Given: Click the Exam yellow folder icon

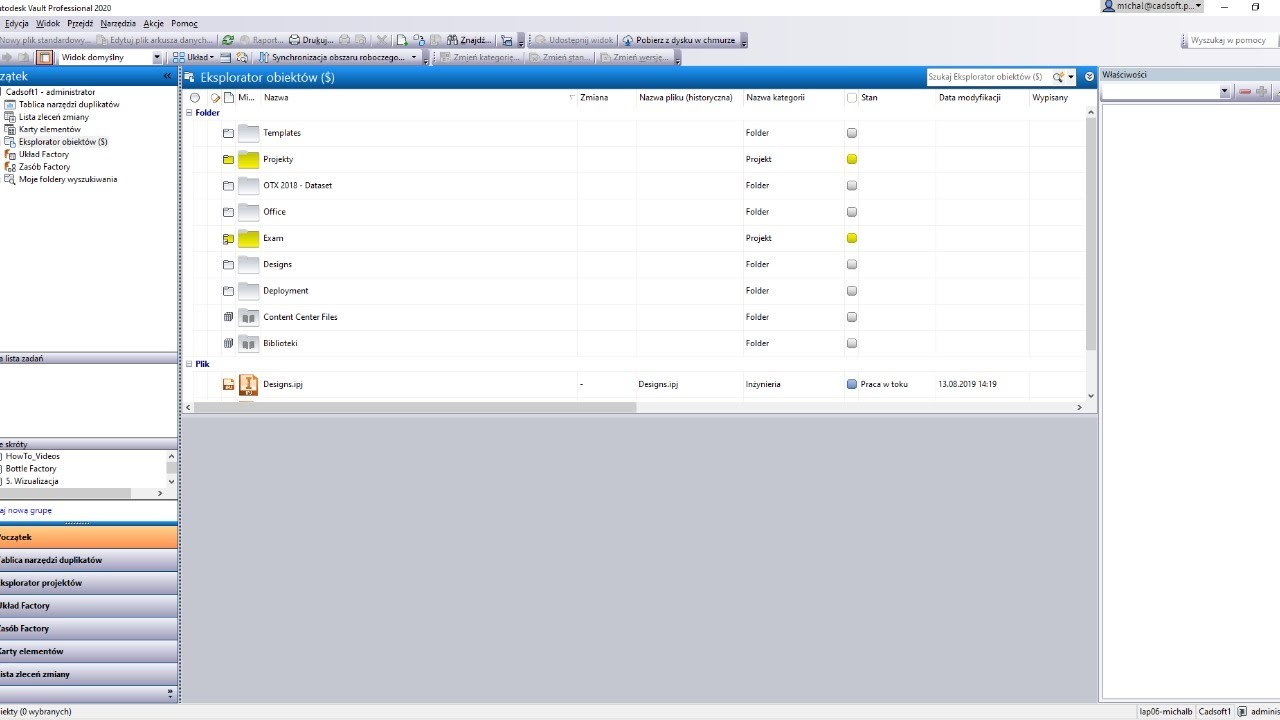Looking at the screenshot, I should coord(248,238).
